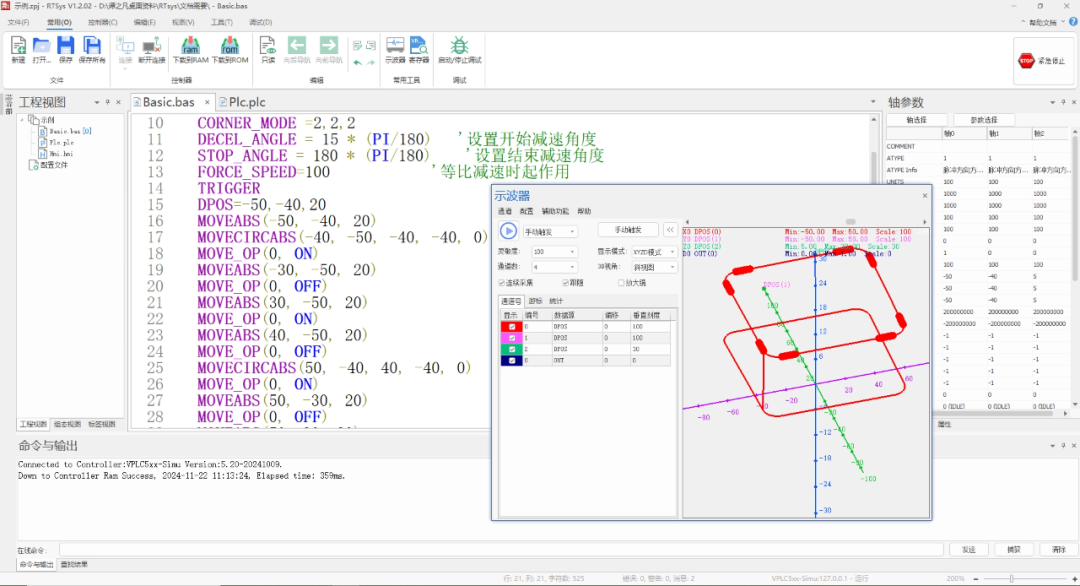
Task: Collapse the 示例 project tree node
Action: coord(23,120)
